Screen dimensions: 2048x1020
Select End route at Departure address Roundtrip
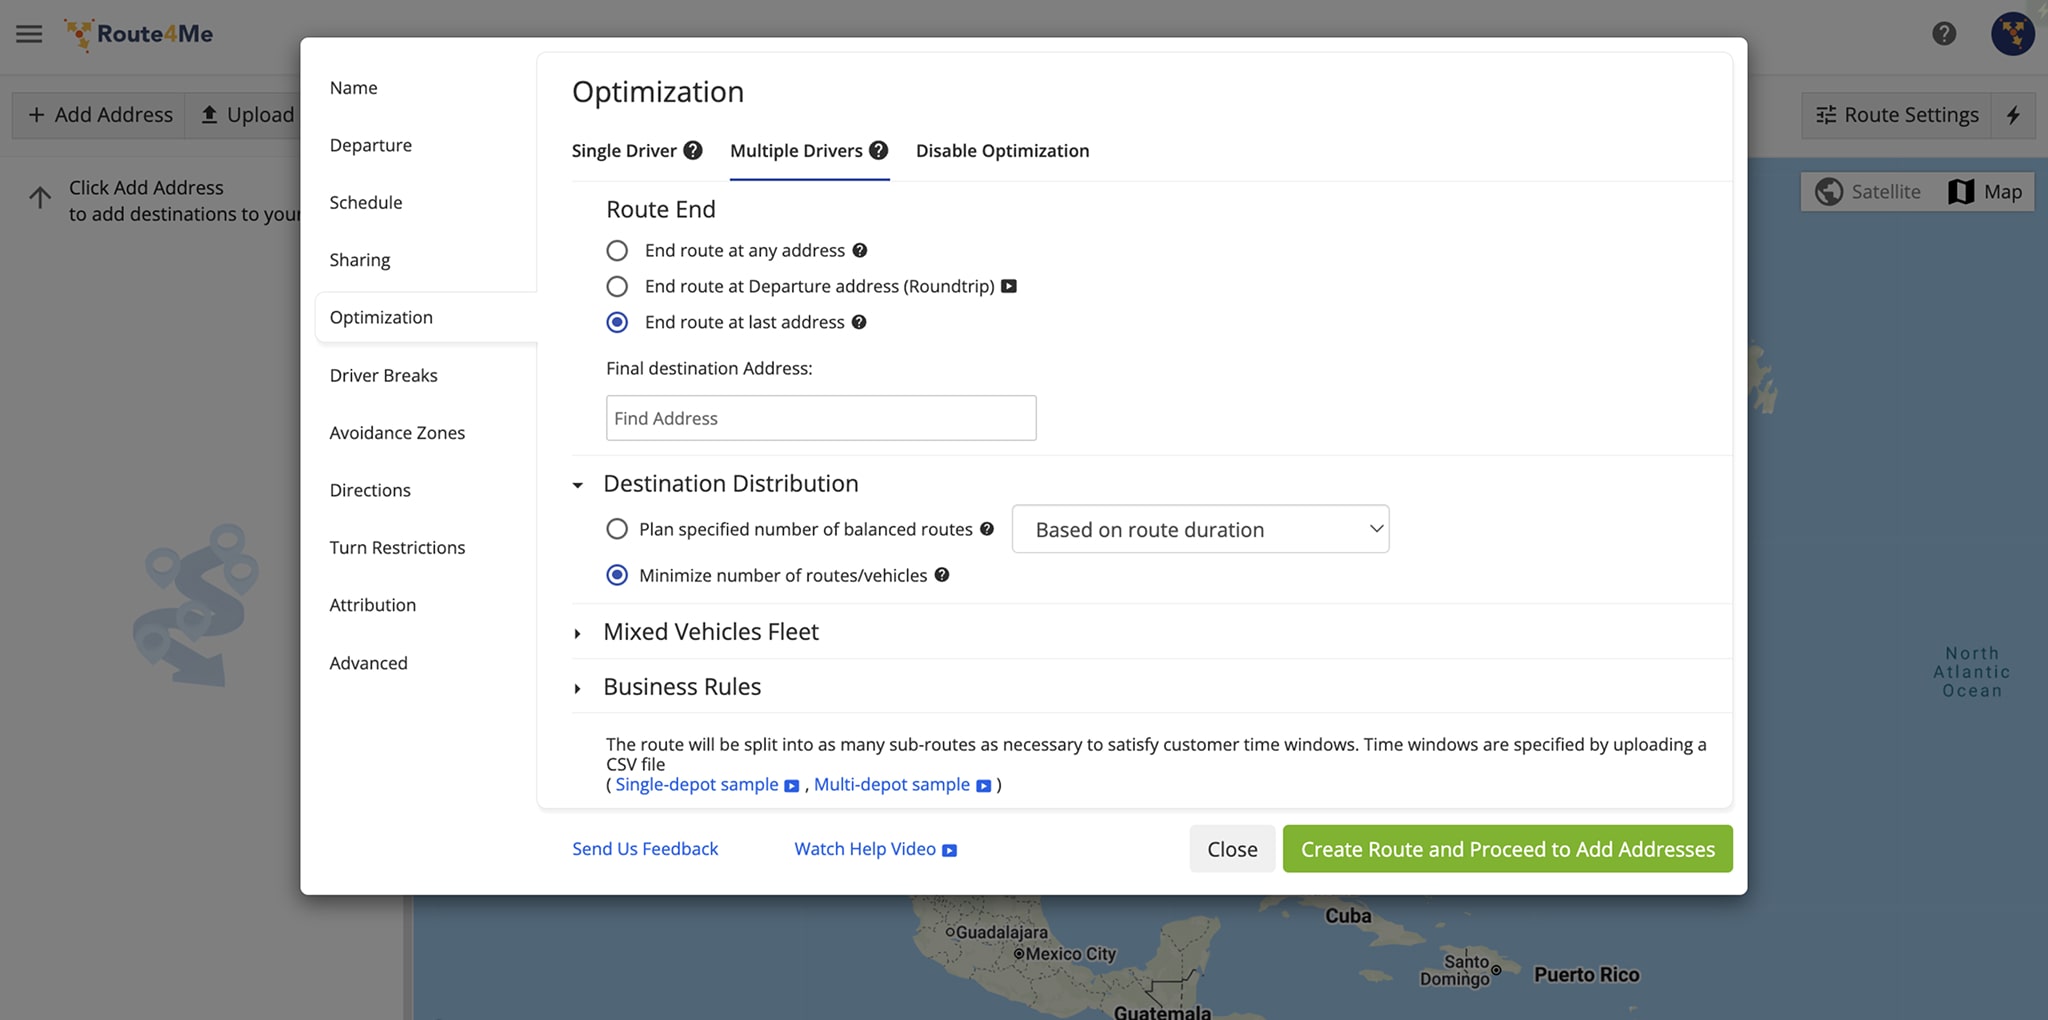[616, 286]
